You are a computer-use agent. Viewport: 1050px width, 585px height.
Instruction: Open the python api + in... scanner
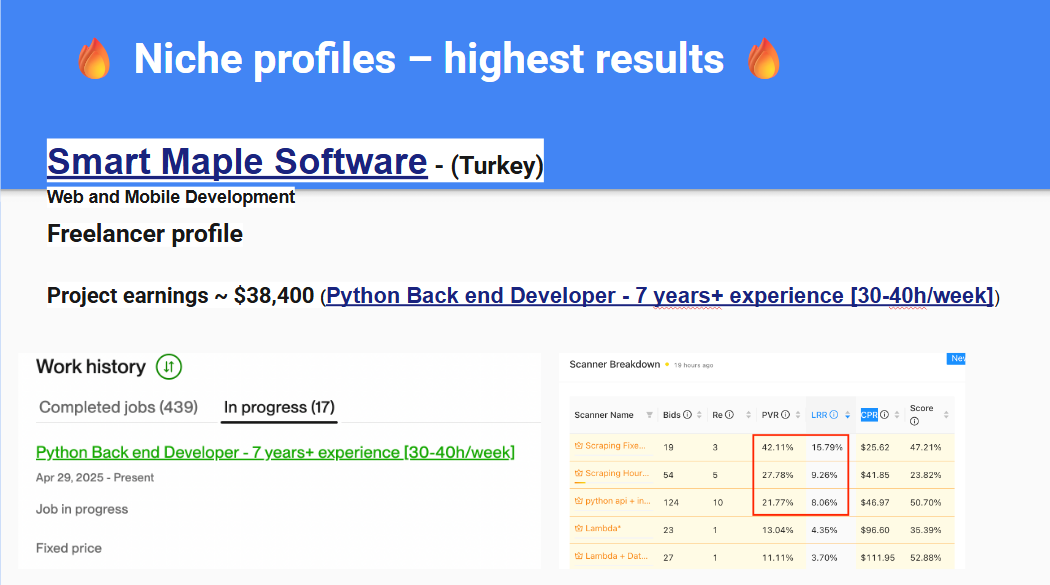(x=617, y=501)
